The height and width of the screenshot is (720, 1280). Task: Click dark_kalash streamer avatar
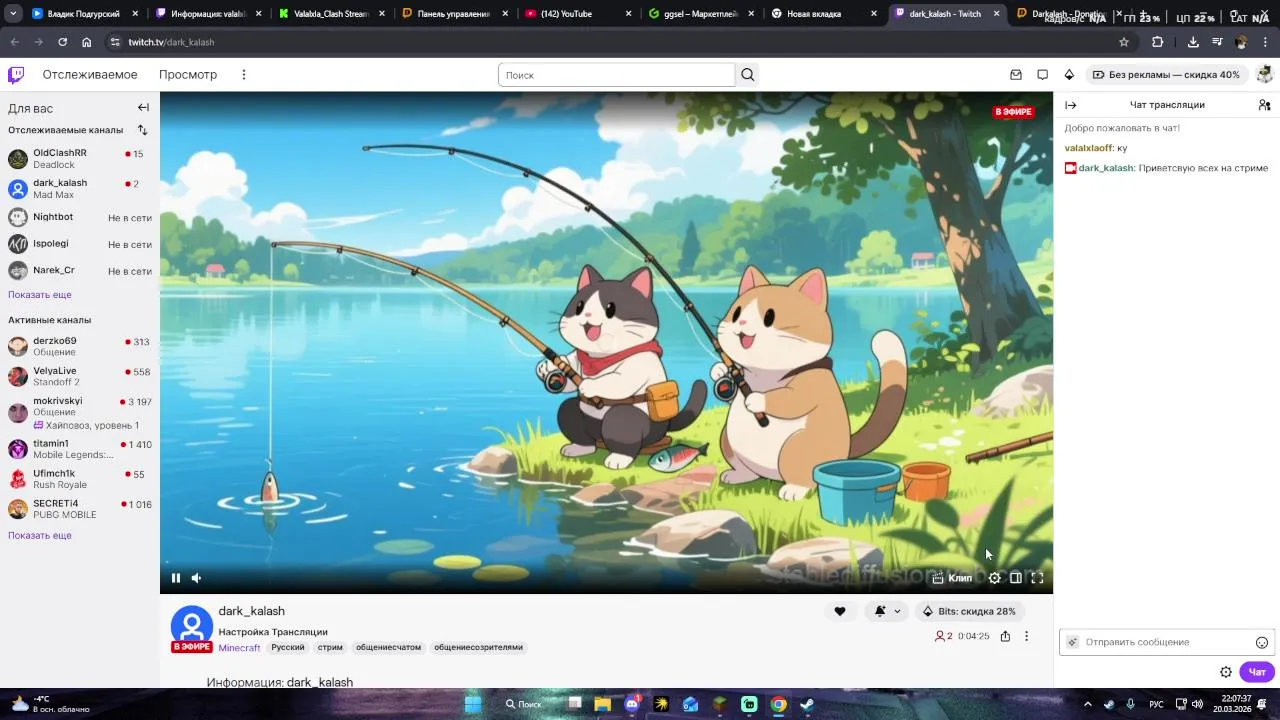(192, 628)
